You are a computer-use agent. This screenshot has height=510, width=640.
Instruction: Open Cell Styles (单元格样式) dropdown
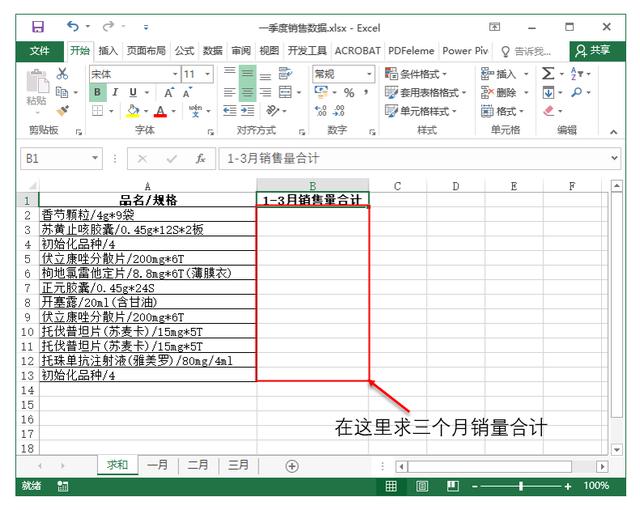click(x=421, y=111)
